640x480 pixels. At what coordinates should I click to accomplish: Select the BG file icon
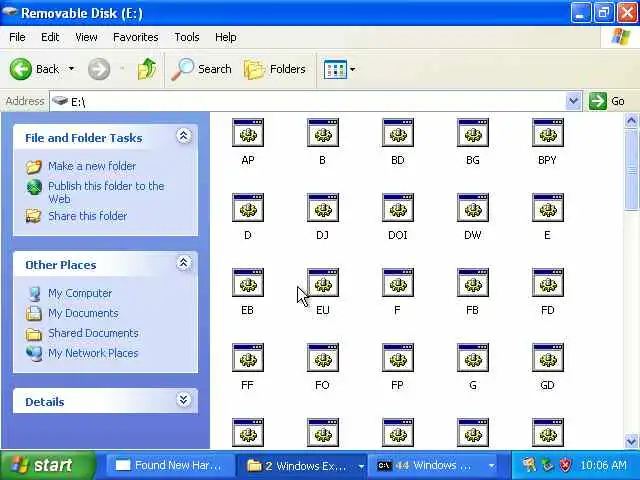[x=473, y=133]
